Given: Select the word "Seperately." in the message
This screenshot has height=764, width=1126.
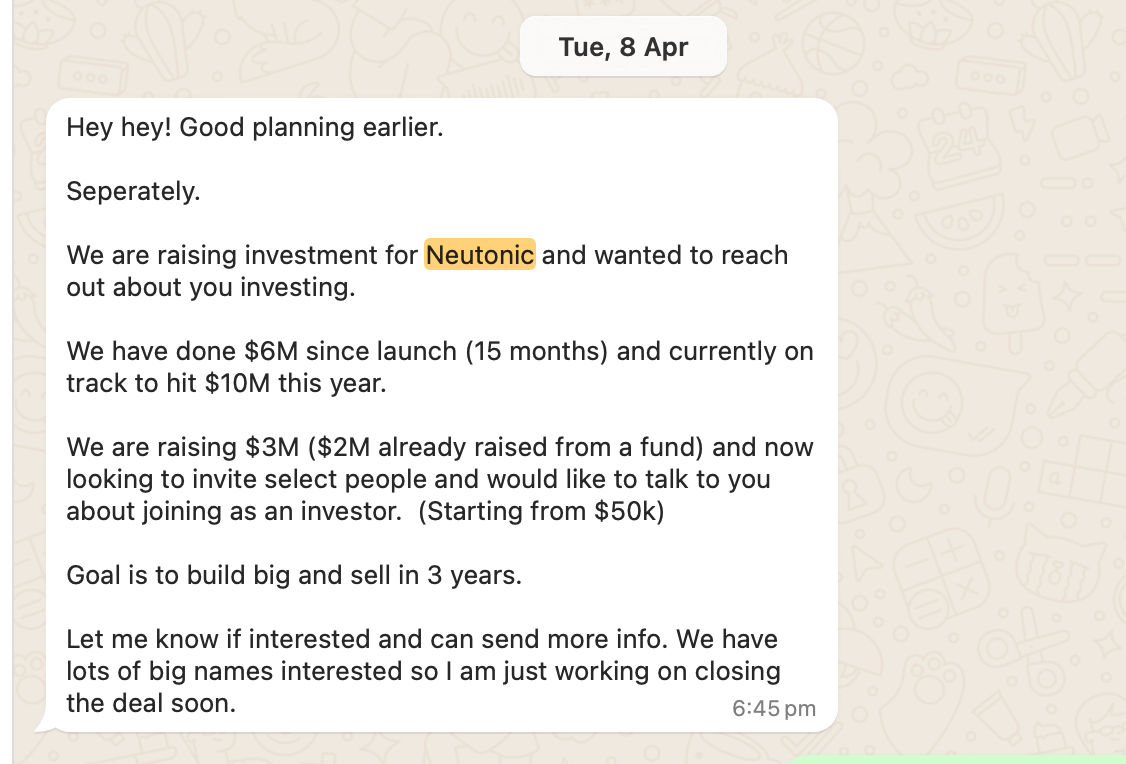Looking at the screenshot, I should click(x=133, y=191).
